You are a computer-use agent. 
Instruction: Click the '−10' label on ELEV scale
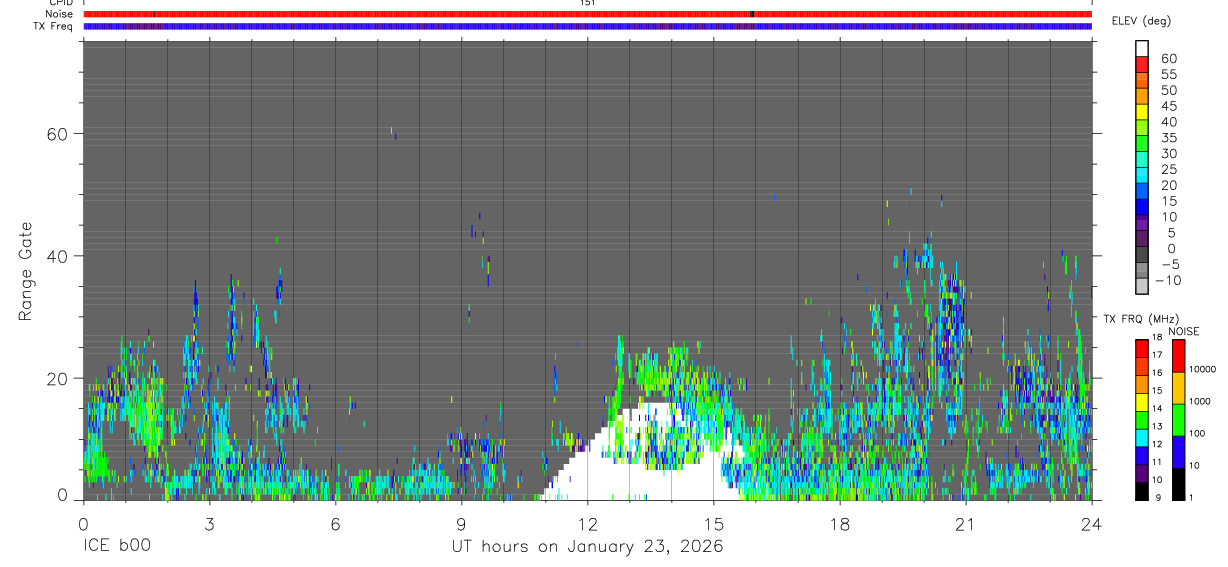click(1168, 280)
